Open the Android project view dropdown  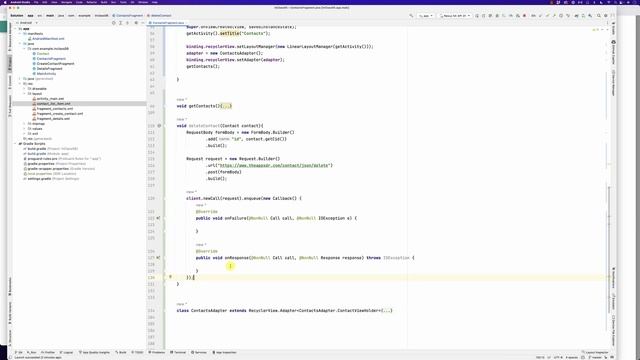tap(28, 23)
